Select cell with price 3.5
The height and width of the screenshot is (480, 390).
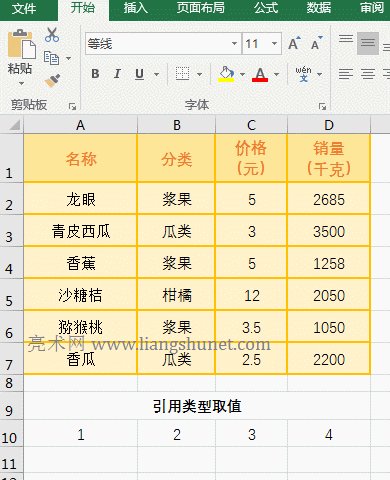point(251,327)
